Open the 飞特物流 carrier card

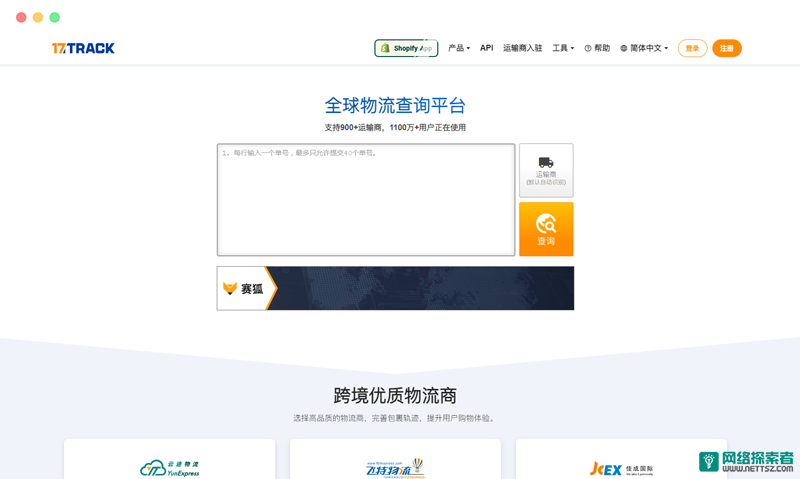click(x=395, y=459)
